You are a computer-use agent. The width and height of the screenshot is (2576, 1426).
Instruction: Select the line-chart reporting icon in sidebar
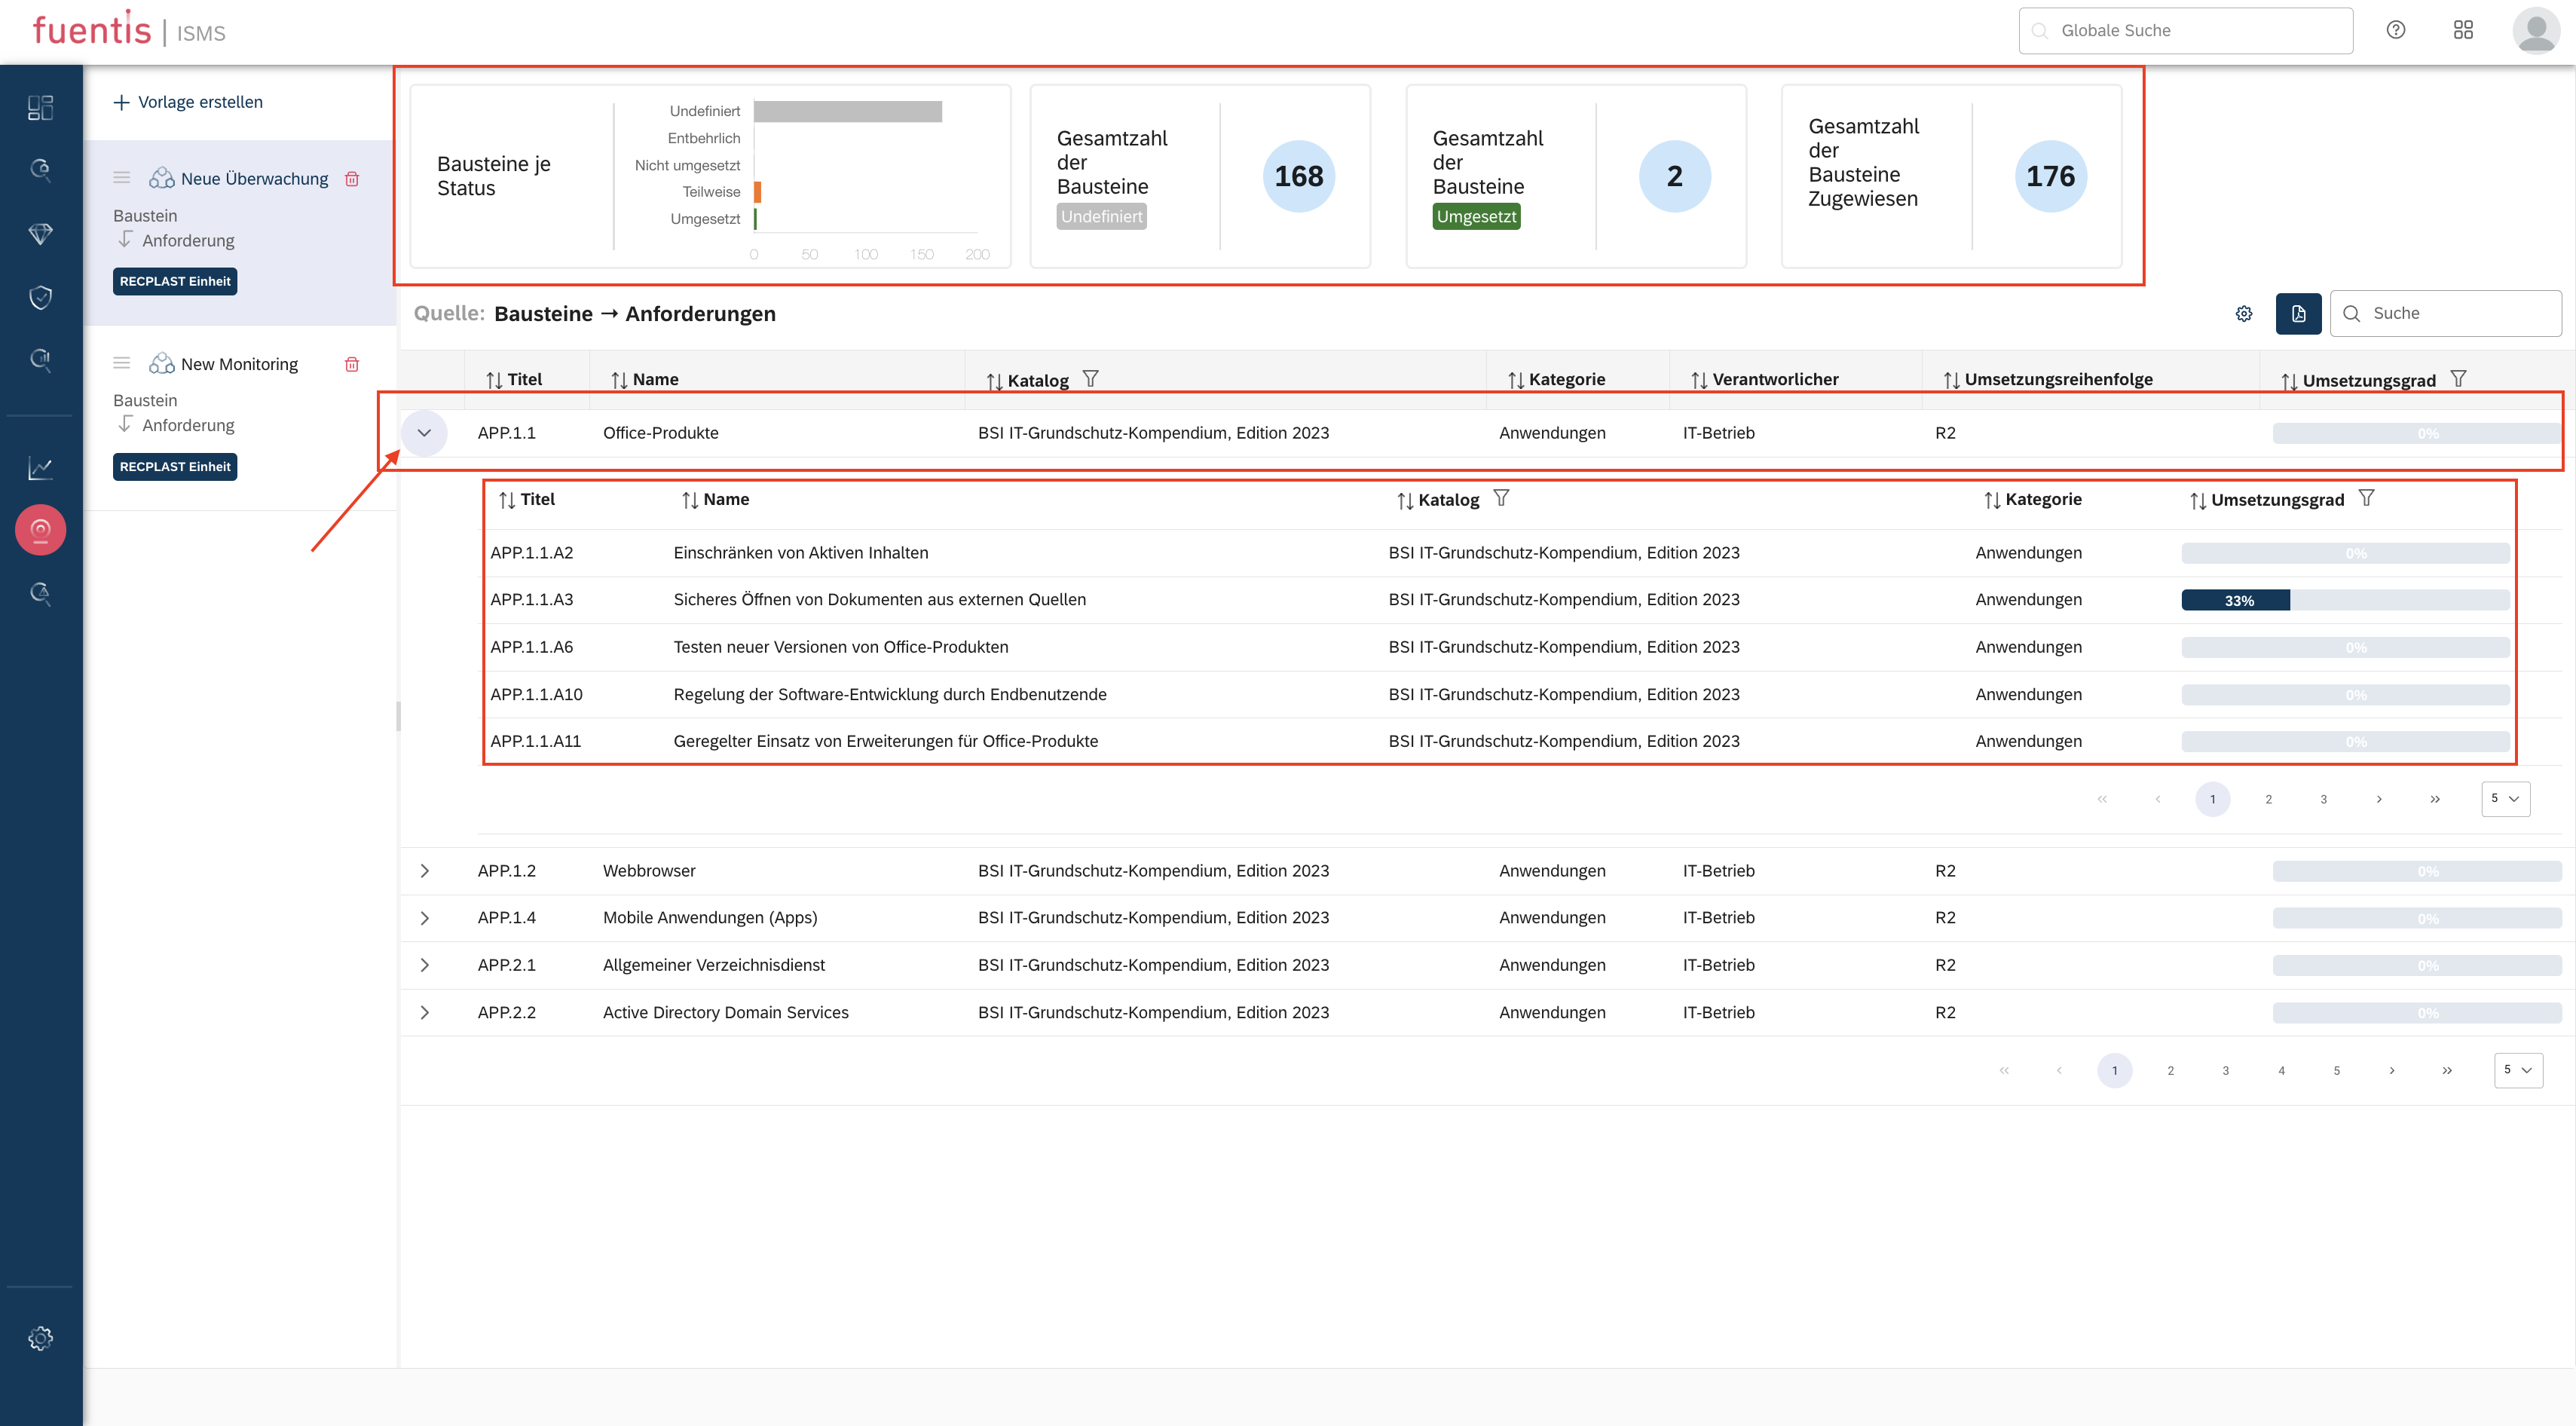coord(40,467)
